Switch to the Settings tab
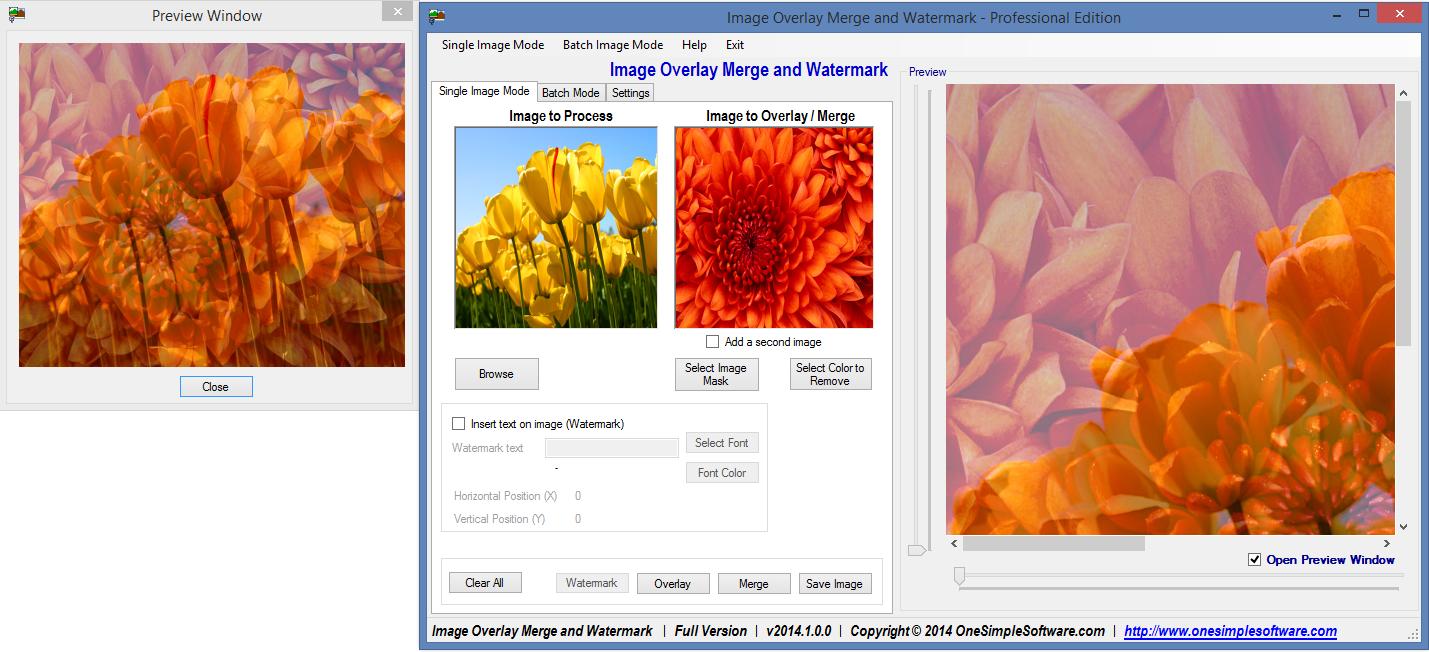The image size is (1429, 652). point(630,93)
